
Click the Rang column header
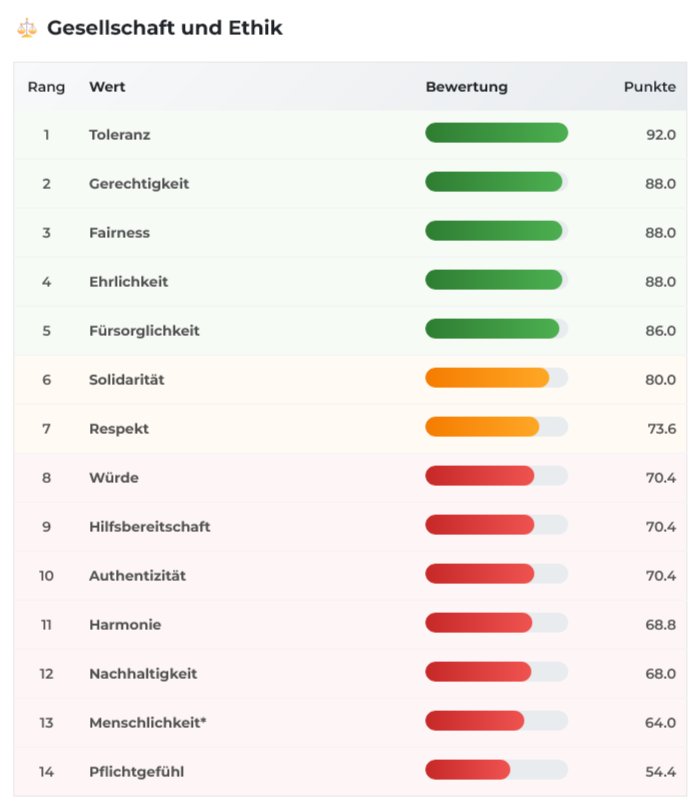pos(46,87)
